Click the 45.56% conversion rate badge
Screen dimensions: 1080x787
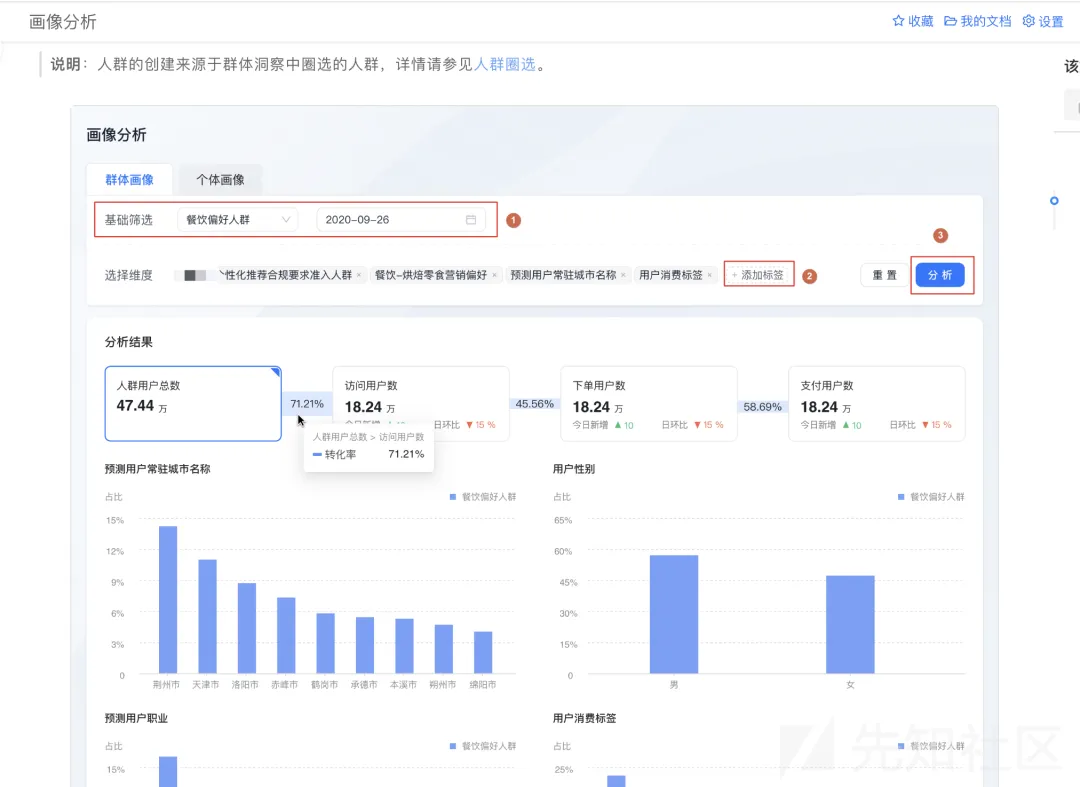534,403
